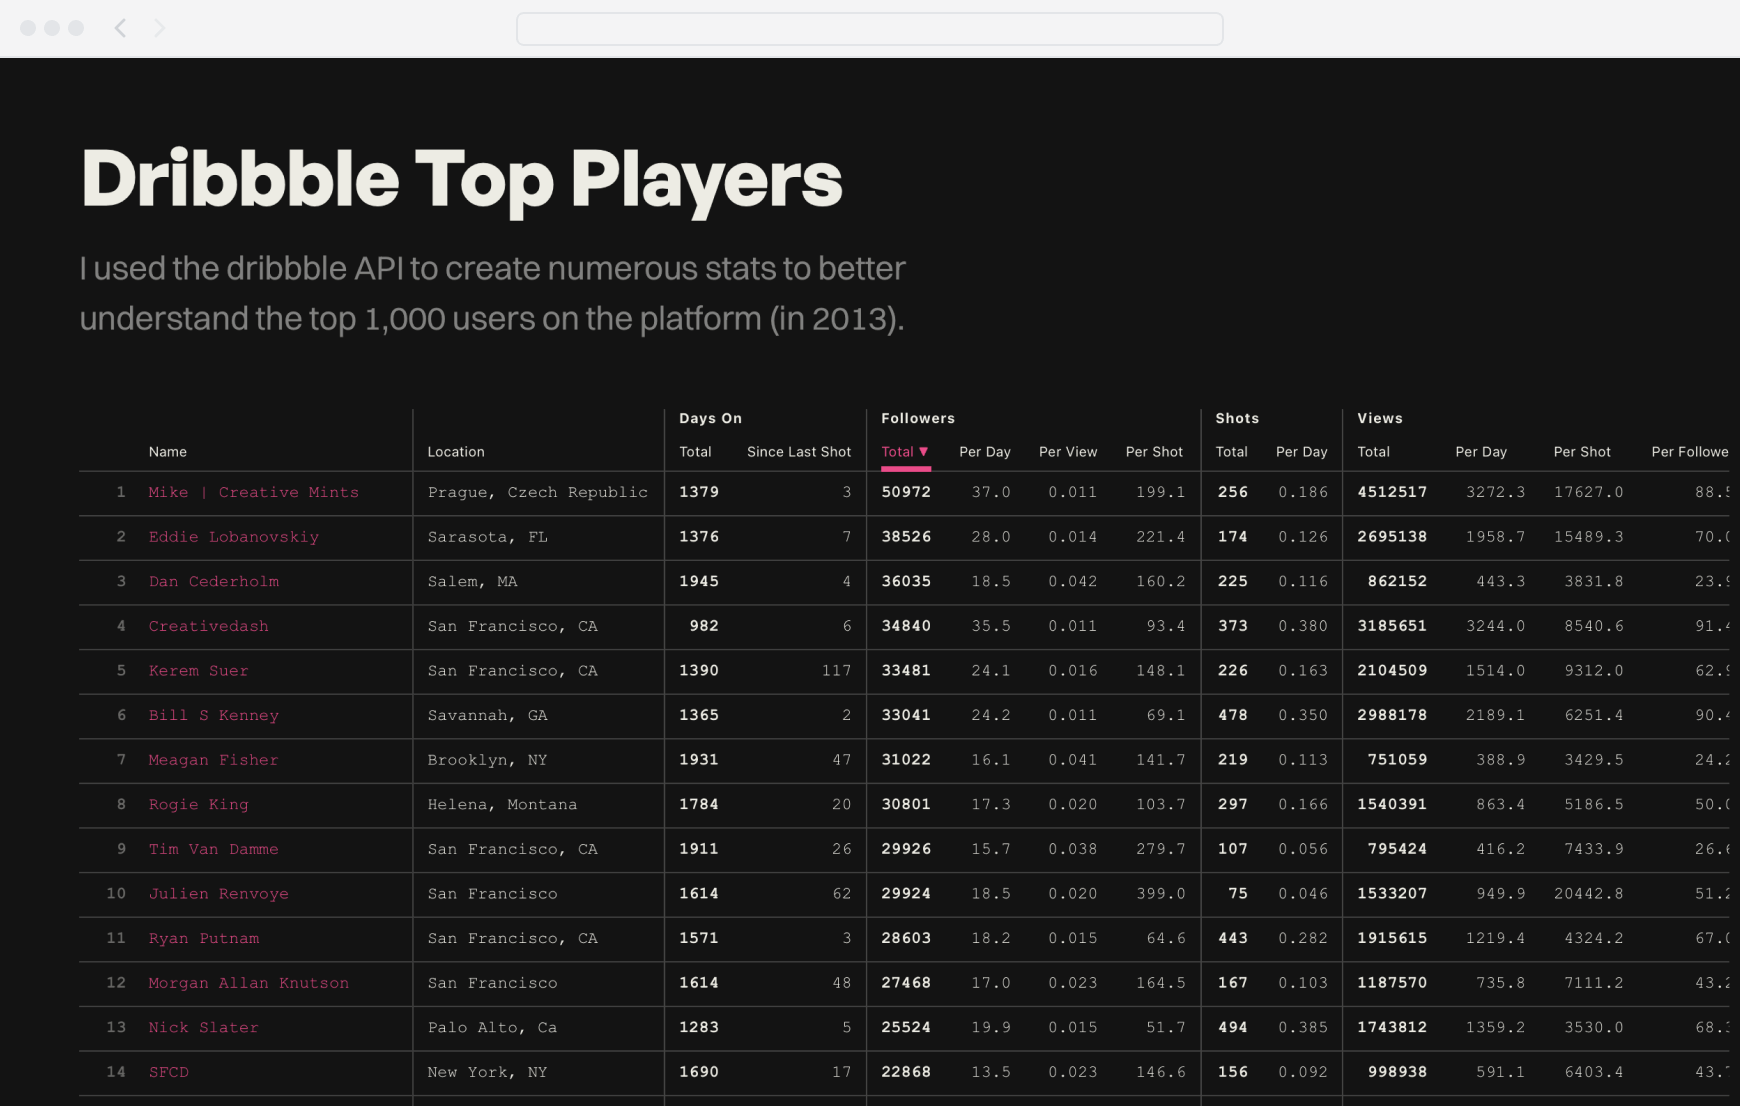
Task: Select since-last-shot value 117
Action: tap(836, 671)
